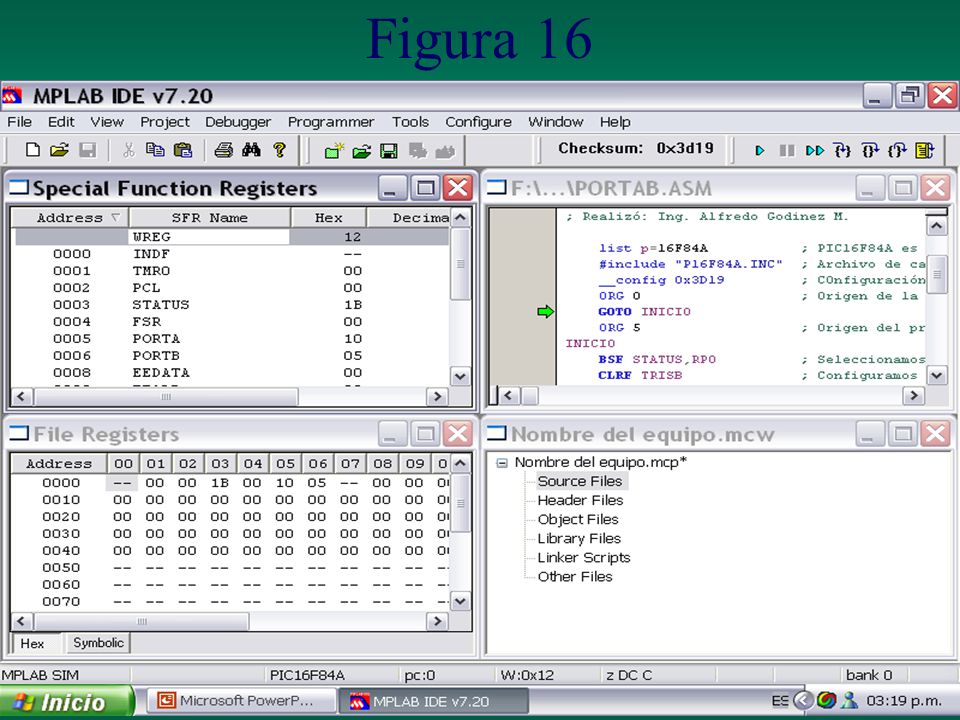The image size is (960, 720).
Task: Click the MPLAB IDE title bar logo icon
Action: (12, 96)
